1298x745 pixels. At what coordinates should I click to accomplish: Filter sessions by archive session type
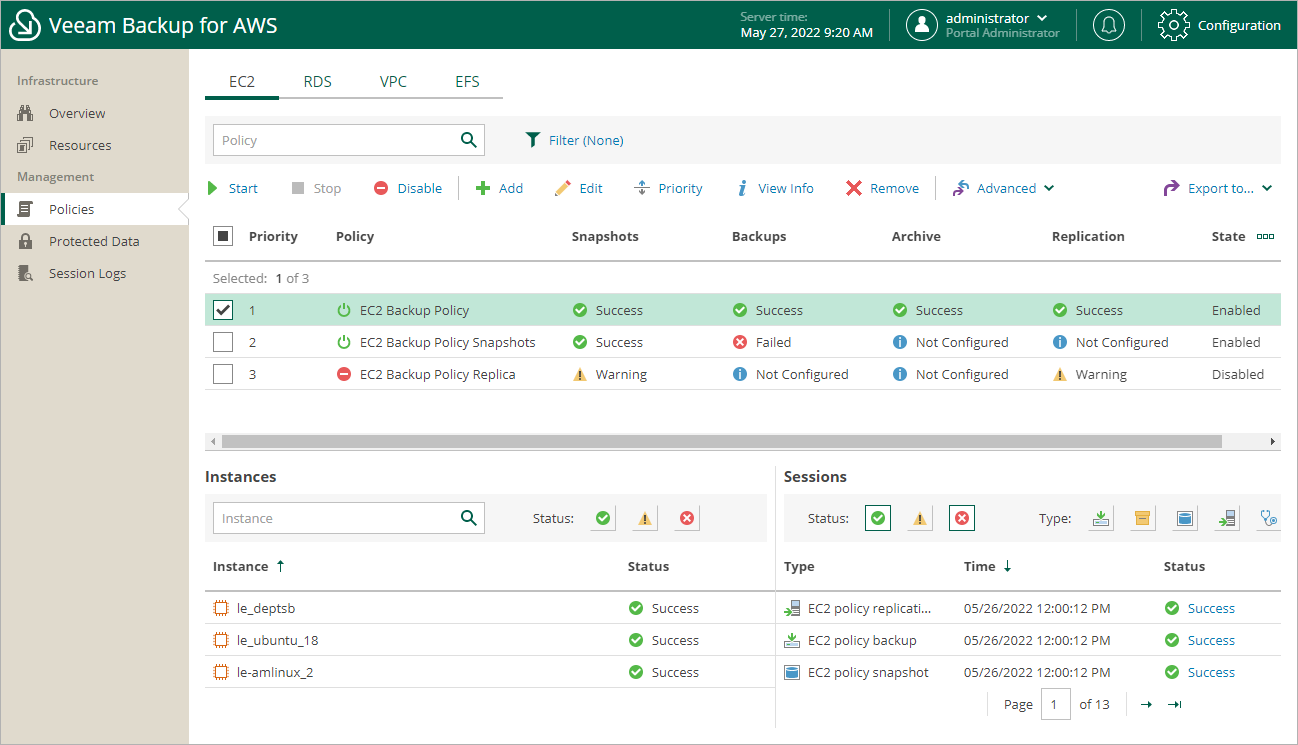(x=1142, y=518)
